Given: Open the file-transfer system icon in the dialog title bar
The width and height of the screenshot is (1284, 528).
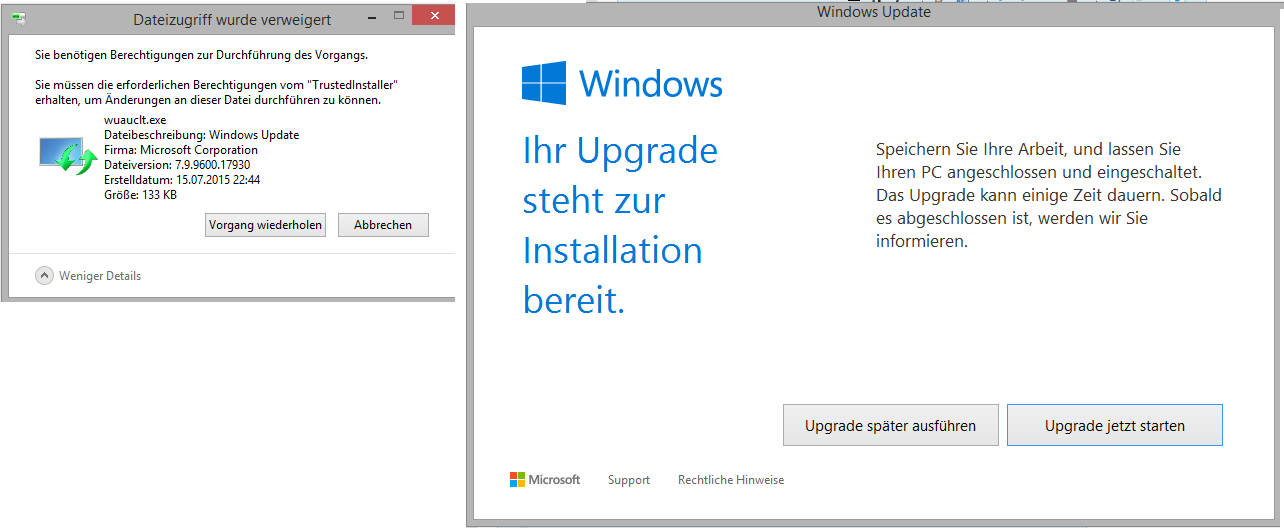Looking at the screenshot, I should pyautogui.click(x=18, y=18).
